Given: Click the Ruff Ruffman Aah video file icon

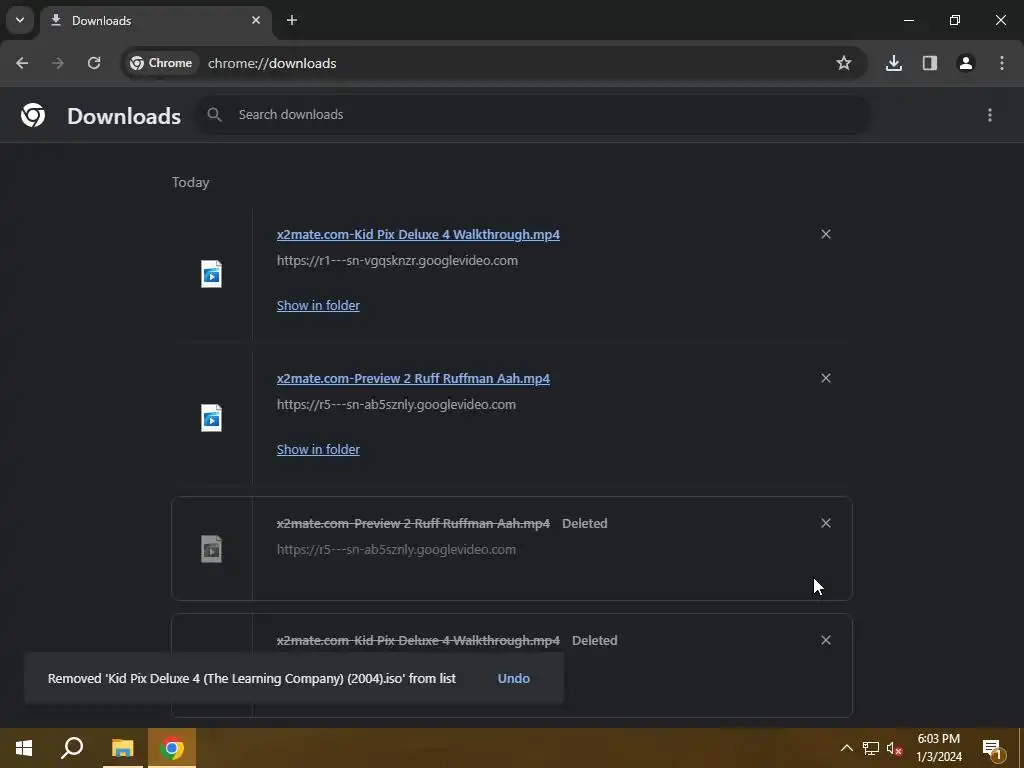Looking at the screenshot, I should pyautogui.click(x=212, y=418).
